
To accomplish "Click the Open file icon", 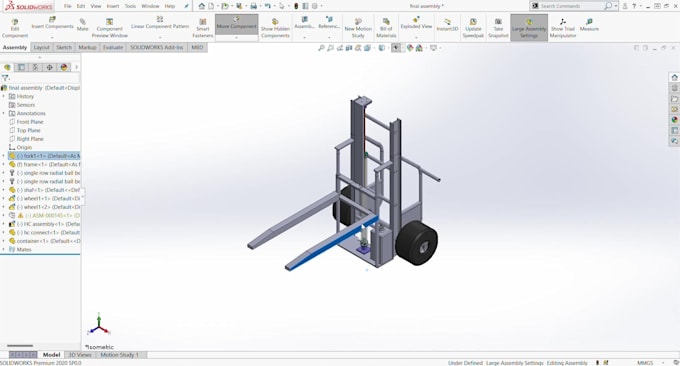I will [x=225, y=6].
